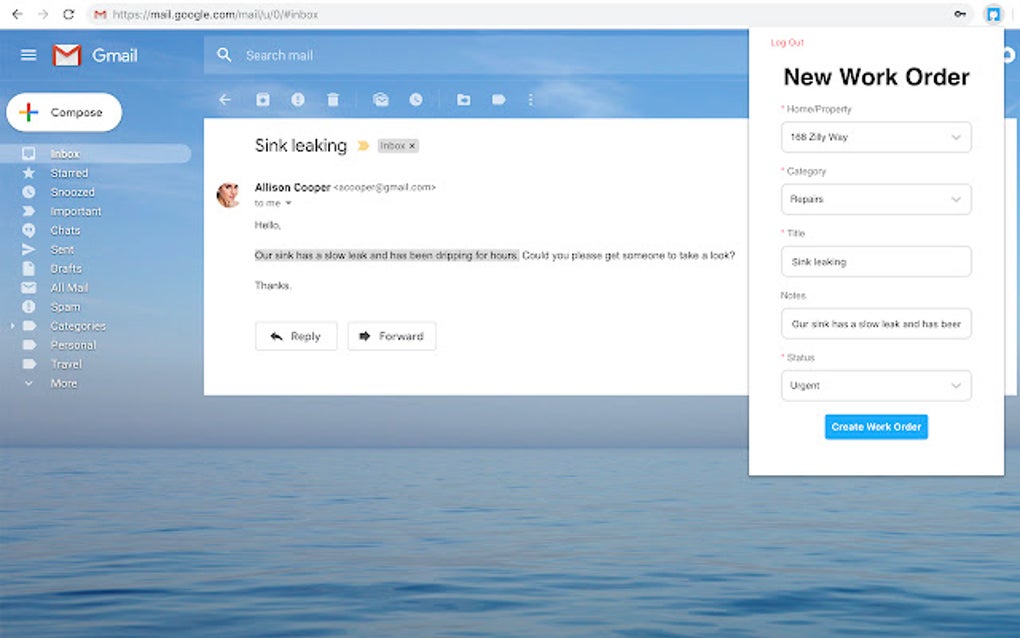Go back to inbox with arrow
The image size is (1020, 638).
(x=225, y=100)
